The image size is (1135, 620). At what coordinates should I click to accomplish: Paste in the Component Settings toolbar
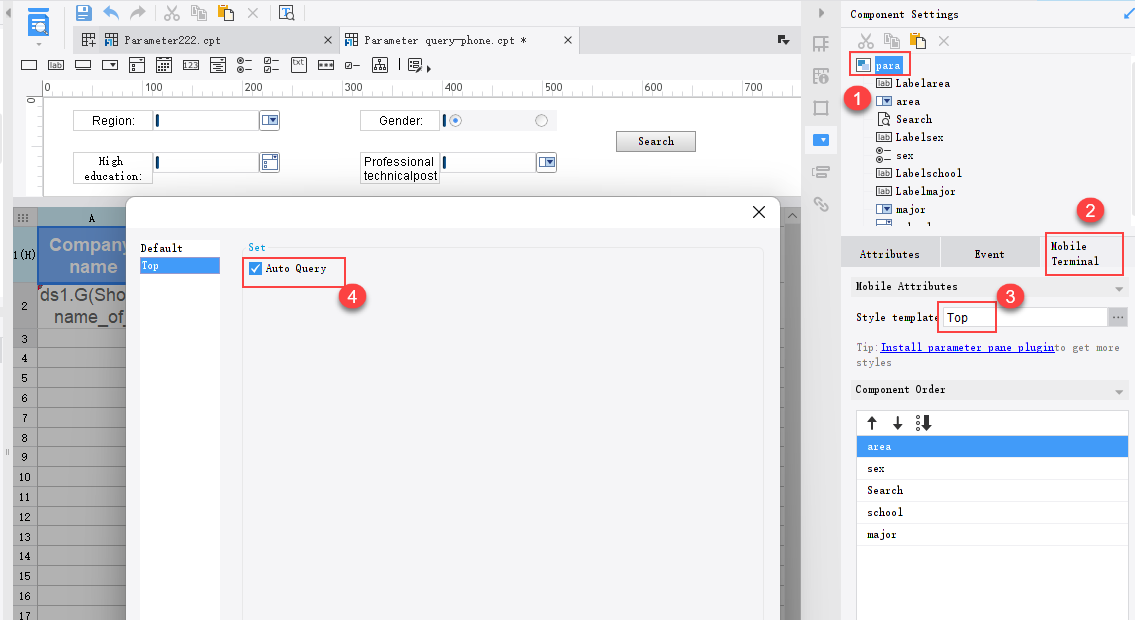(x=918, y=41)
